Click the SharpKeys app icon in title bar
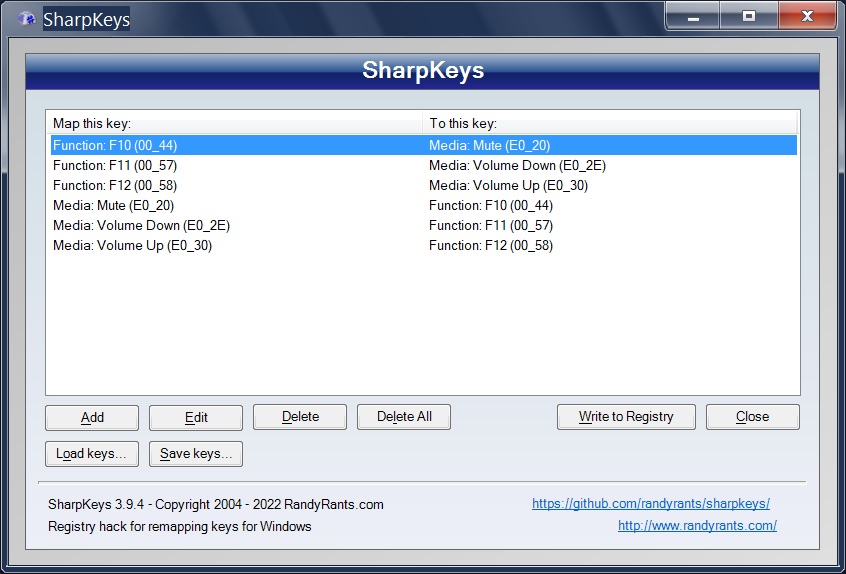Viewport: 846px width, 574px height. [x=26, y=19]
